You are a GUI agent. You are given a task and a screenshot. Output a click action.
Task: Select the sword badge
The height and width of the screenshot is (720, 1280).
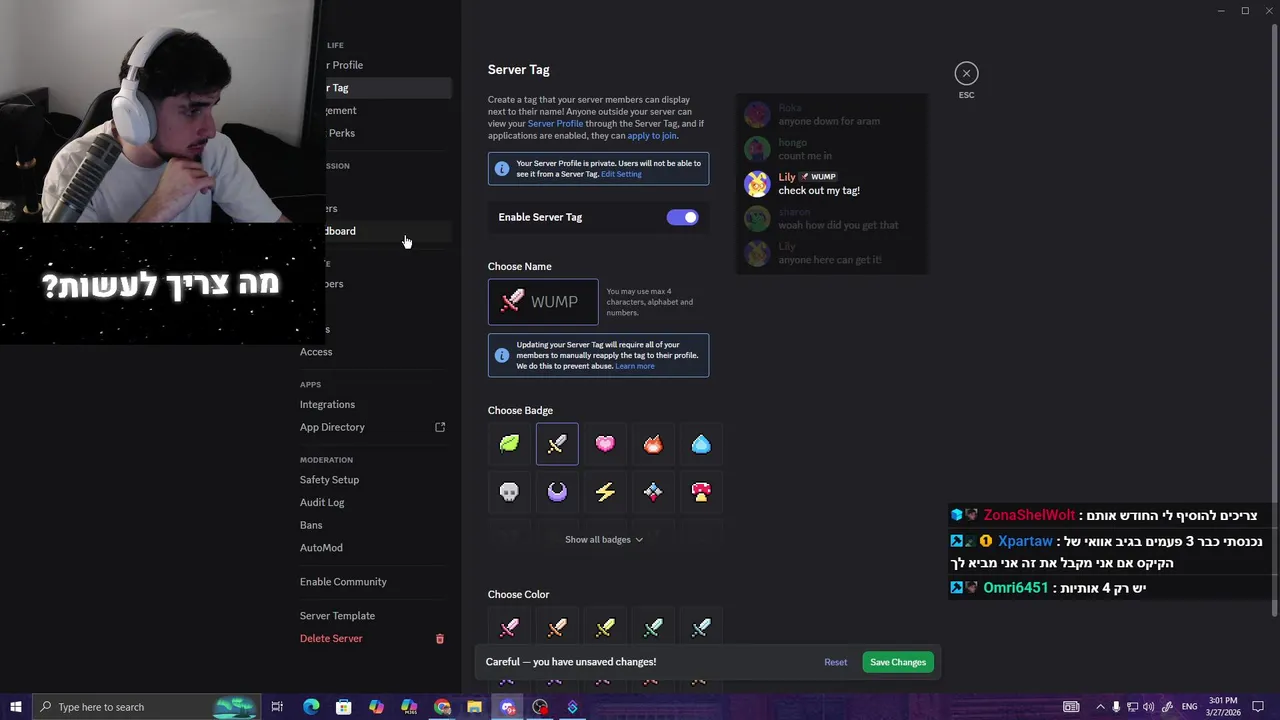click(x=557, y=444)
